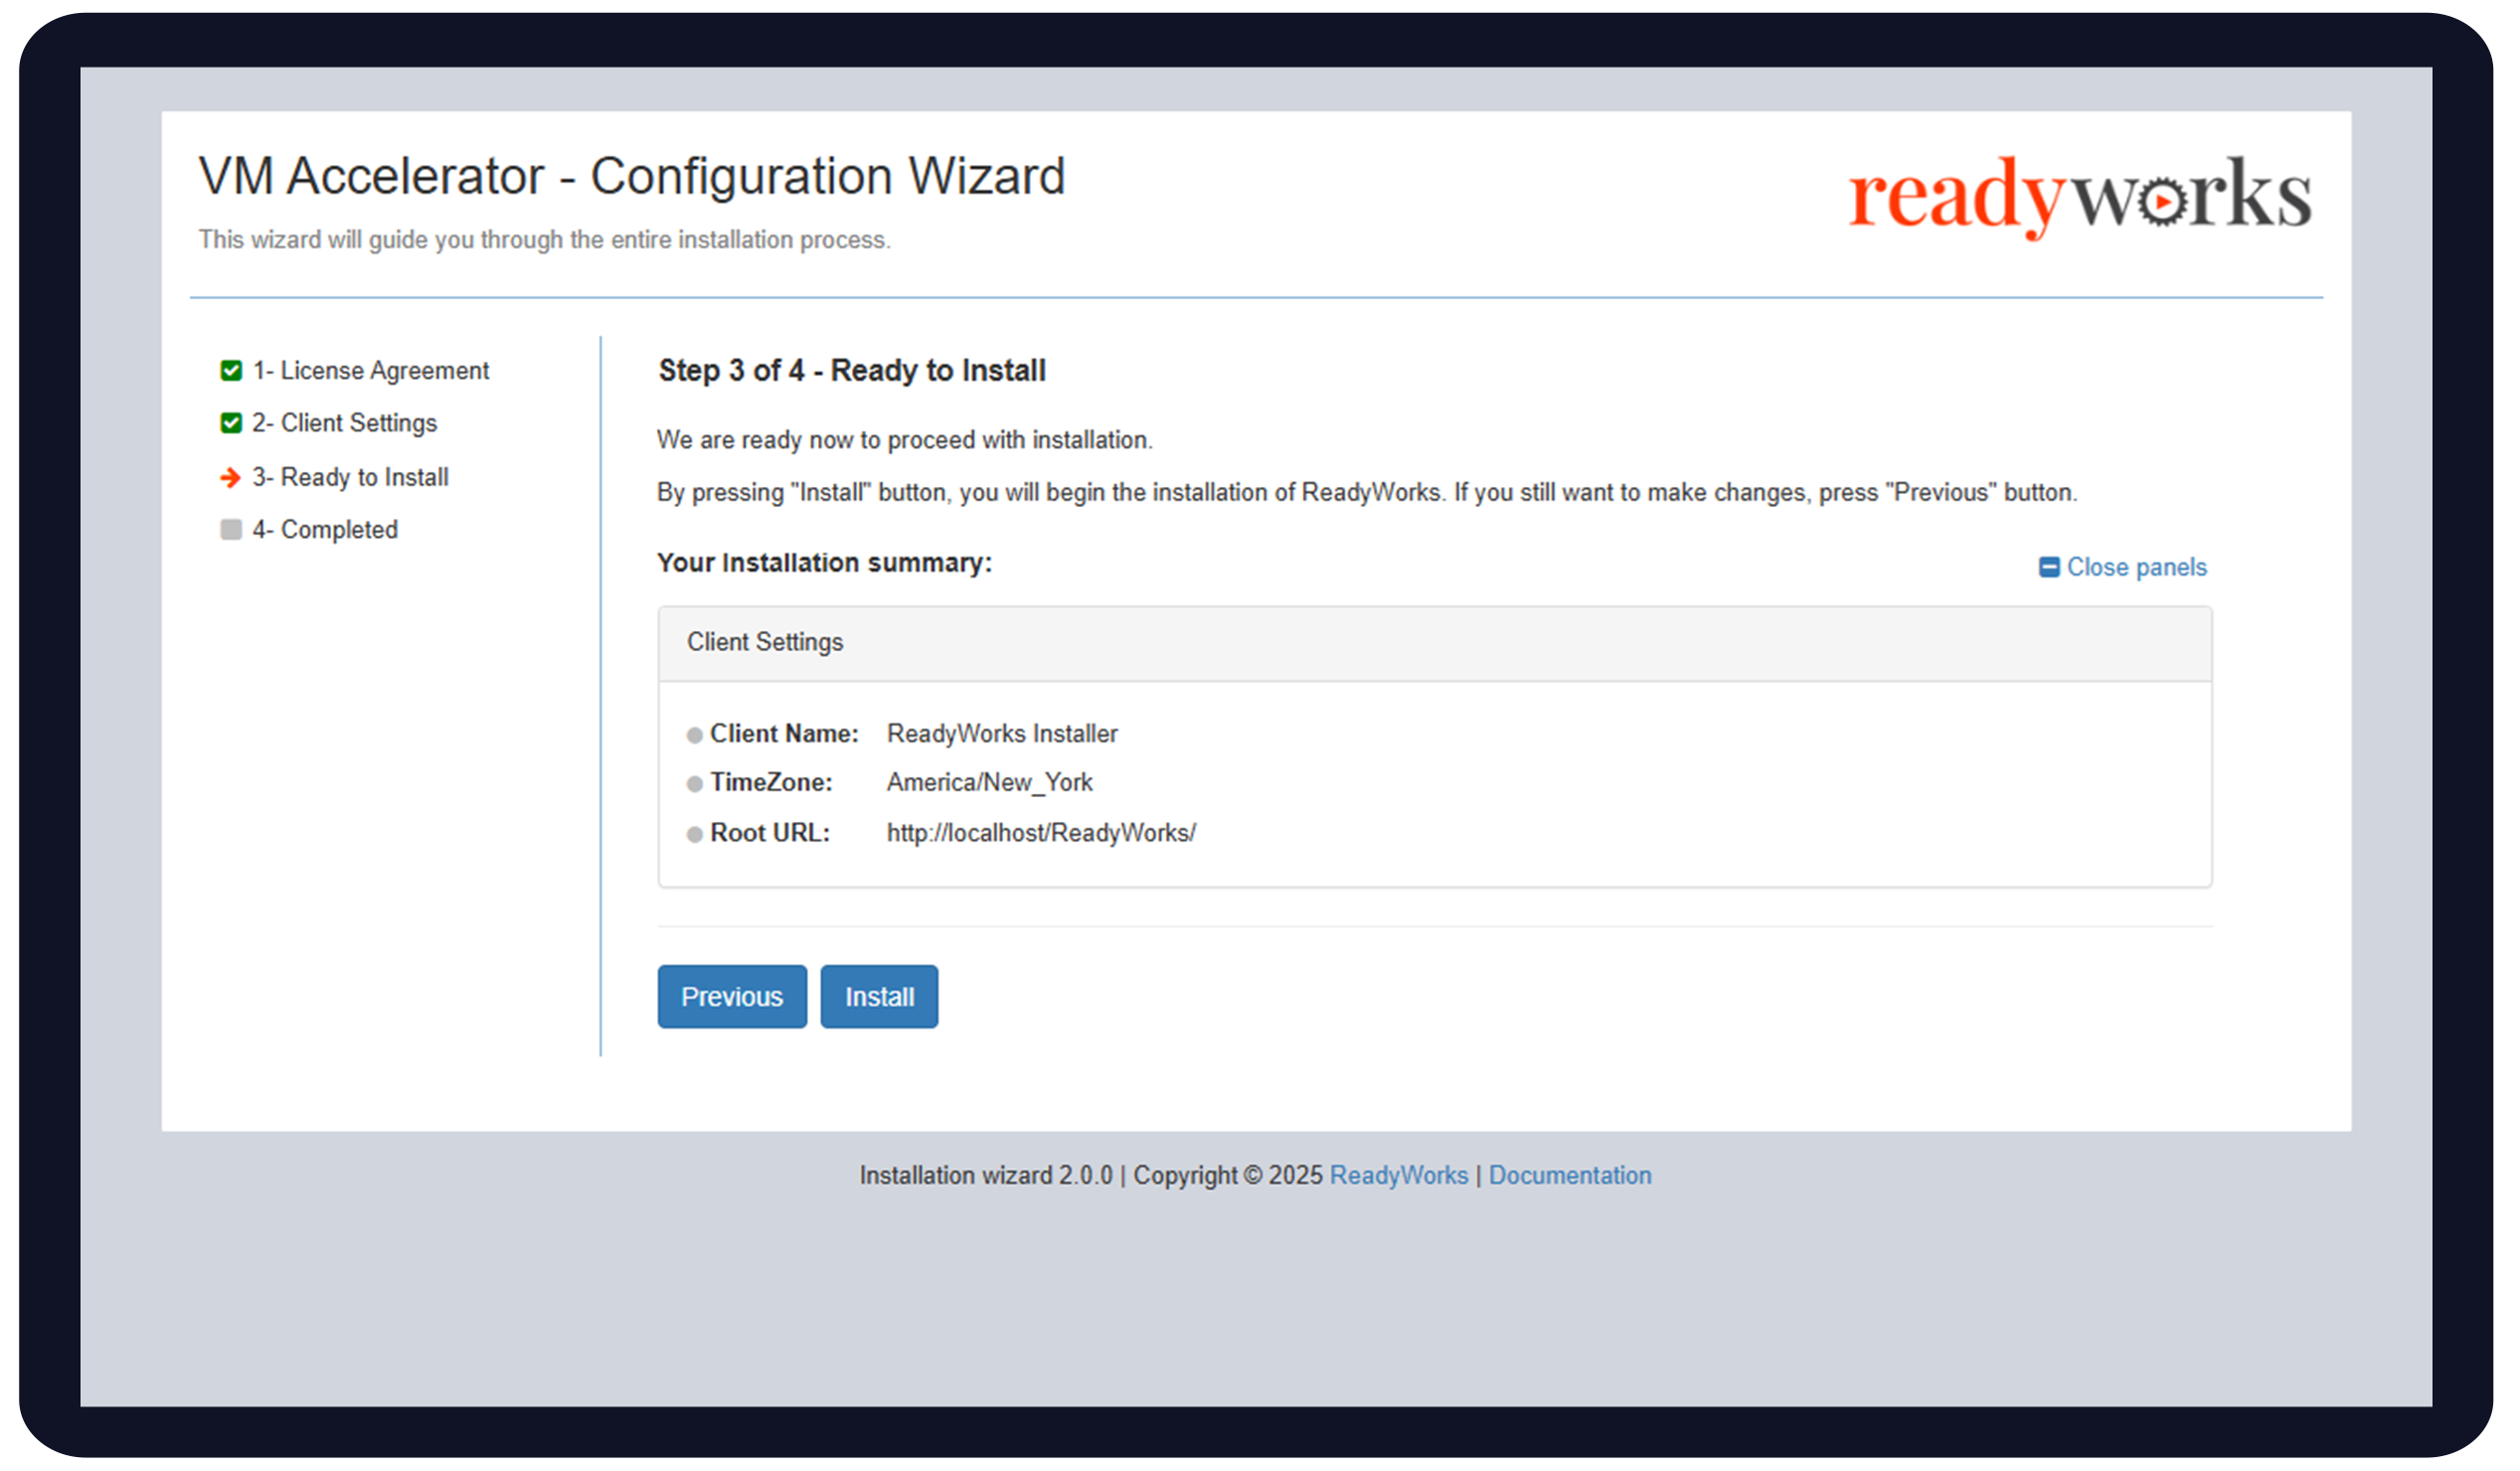The width and height of the screenshot is (2520, 1471).
Task: Click the 'Root URL:' label
Action: click(x=770, y=833)
